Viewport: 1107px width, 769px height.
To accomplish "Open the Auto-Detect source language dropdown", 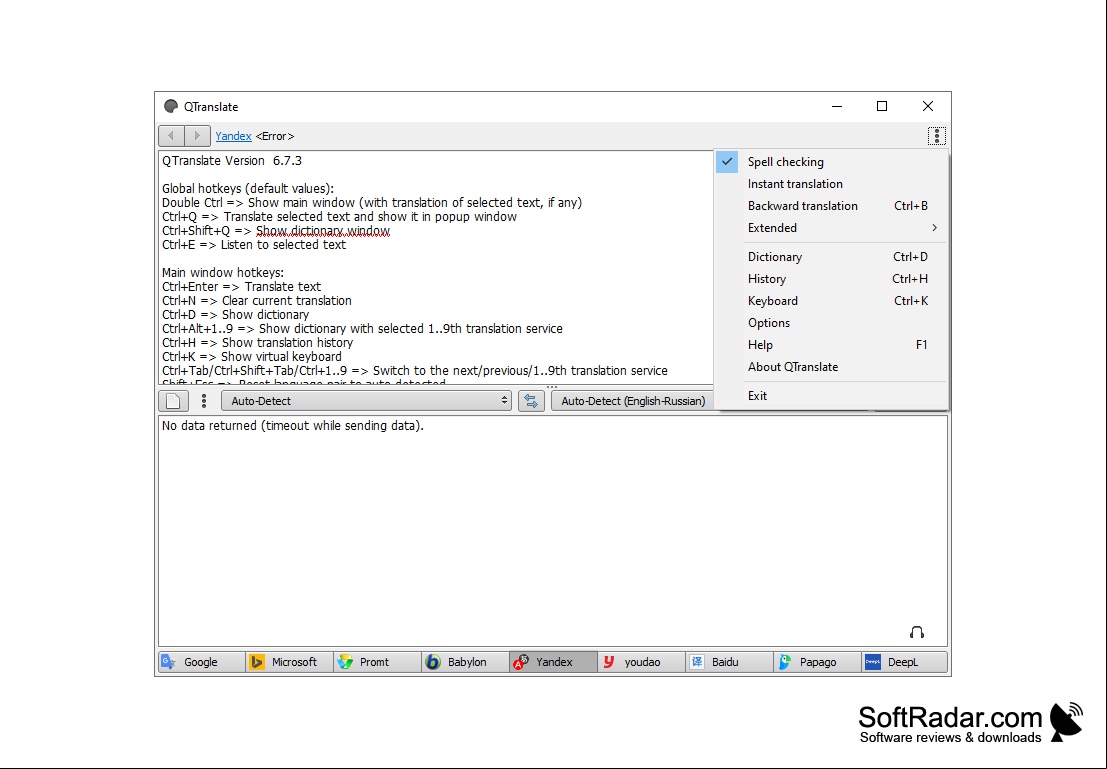I will [366, 401].
